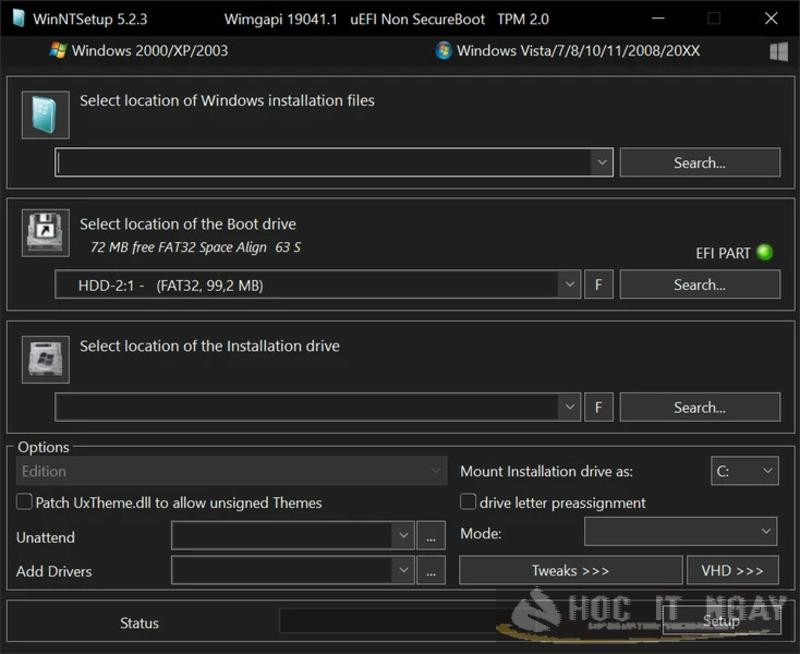Screen dimensions: 800x654
Task: Click the Windows installation files box icon
Action: [x=45, y=115]
